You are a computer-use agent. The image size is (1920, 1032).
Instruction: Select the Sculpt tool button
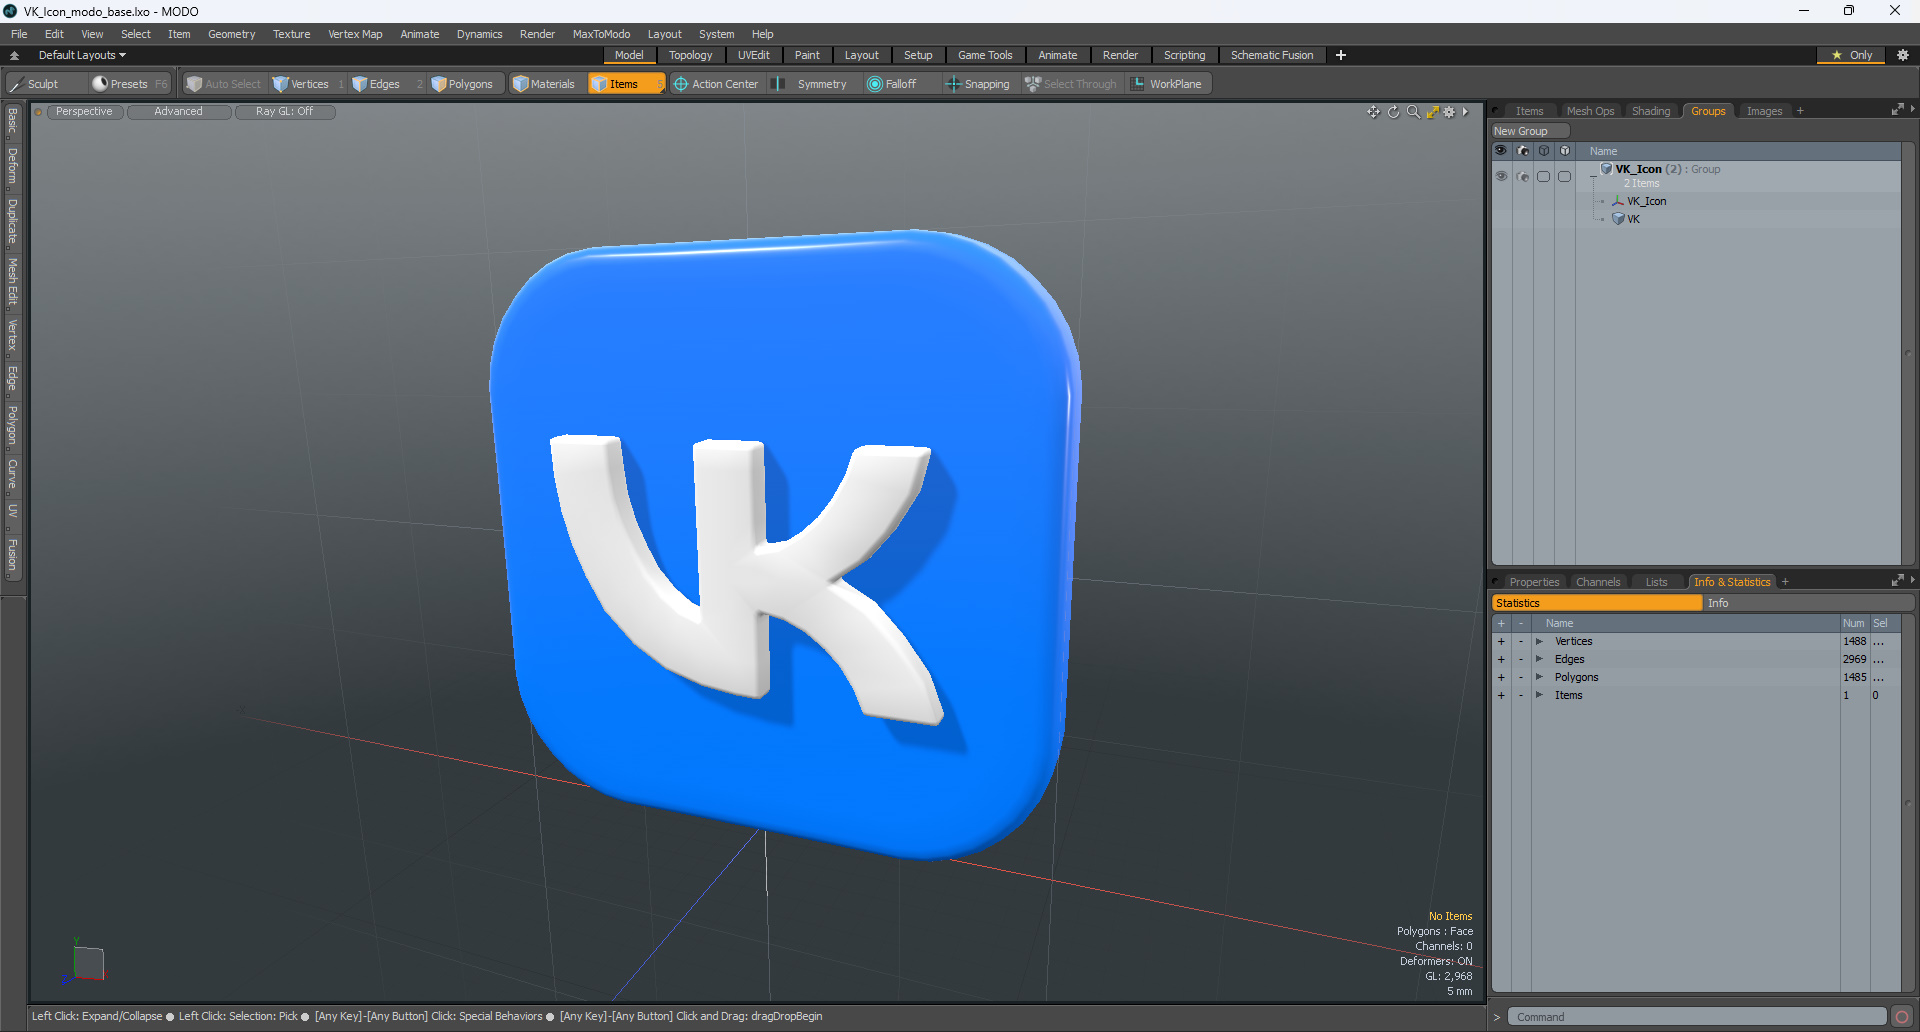click(x=44, y=84)
